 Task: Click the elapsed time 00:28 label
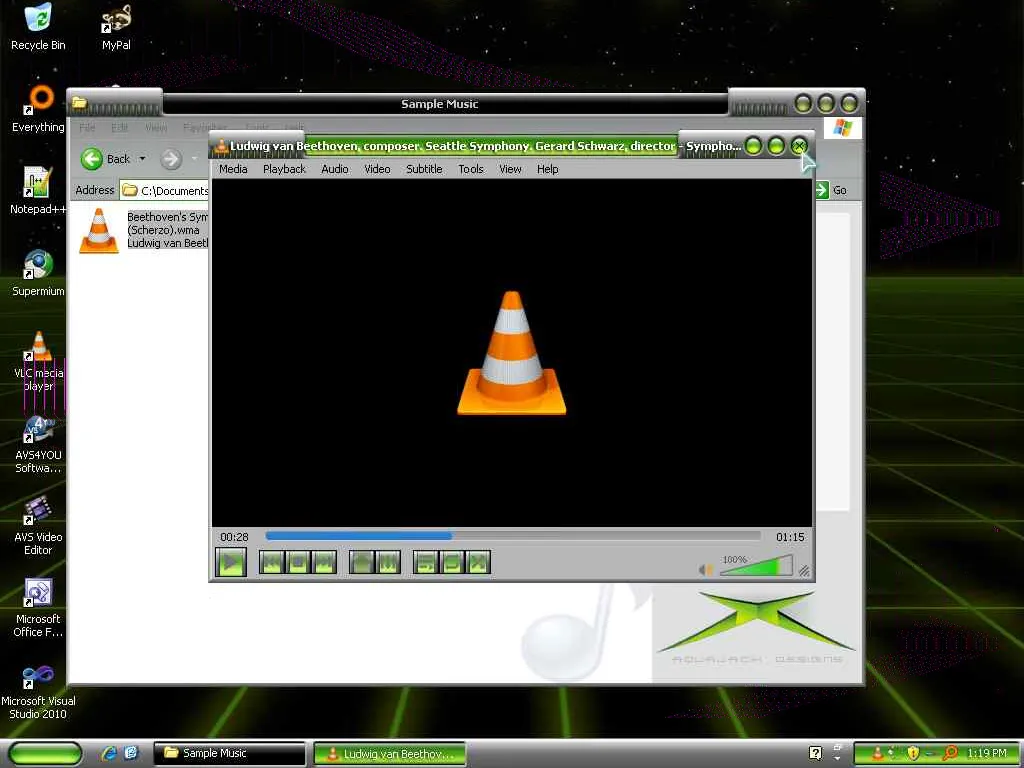click(x=234, y=537)
